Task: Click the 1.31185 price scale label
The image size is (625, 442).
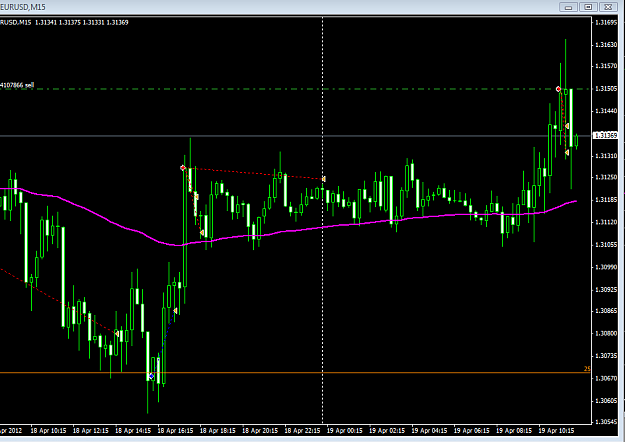Action: click(x=606, y=199)
